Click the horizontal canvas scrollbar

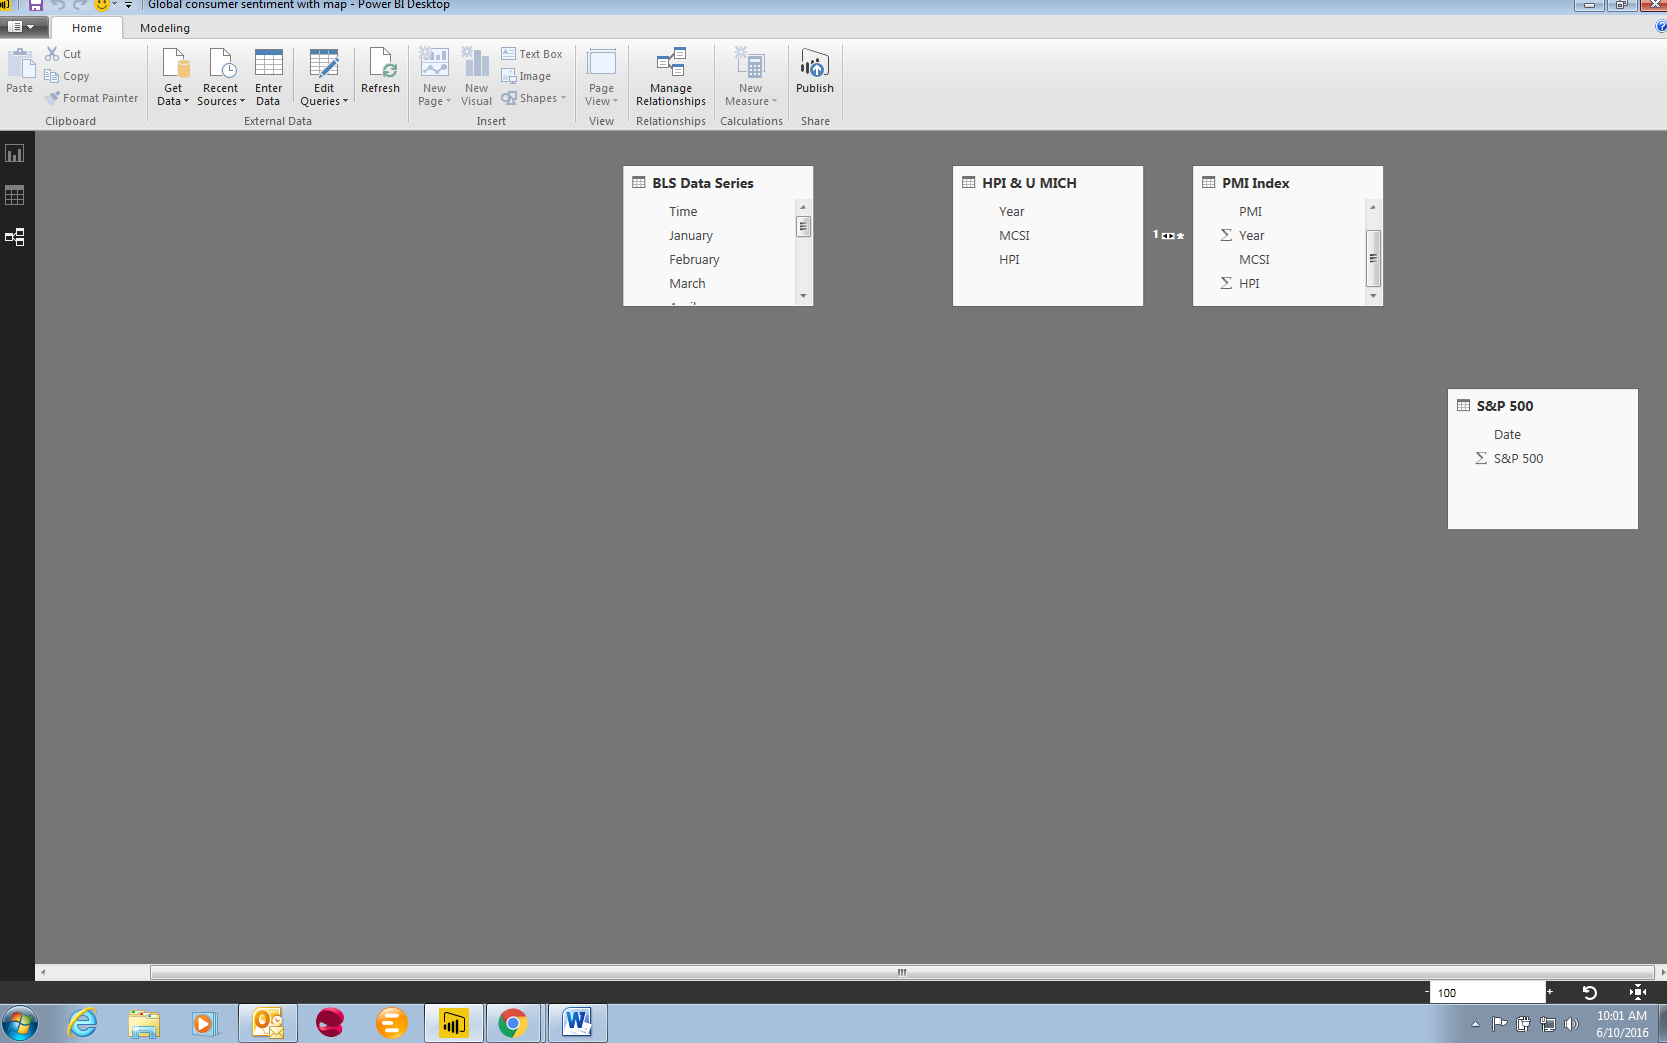[x=902, y=972]
